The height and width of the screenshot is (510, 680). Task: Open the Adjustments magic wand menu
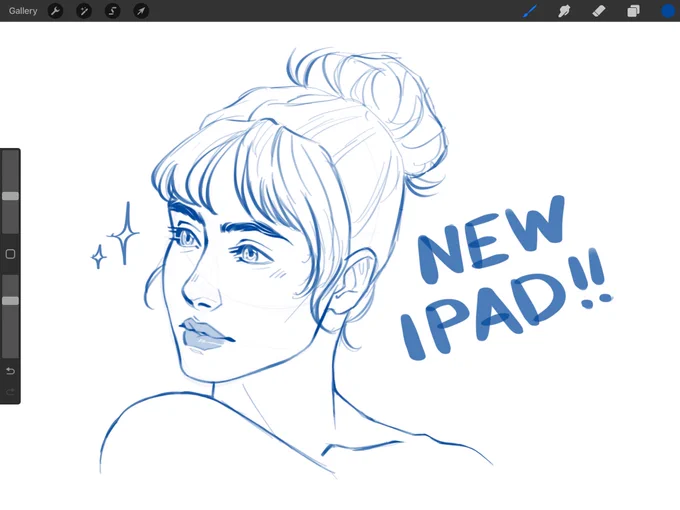[84, 11]
